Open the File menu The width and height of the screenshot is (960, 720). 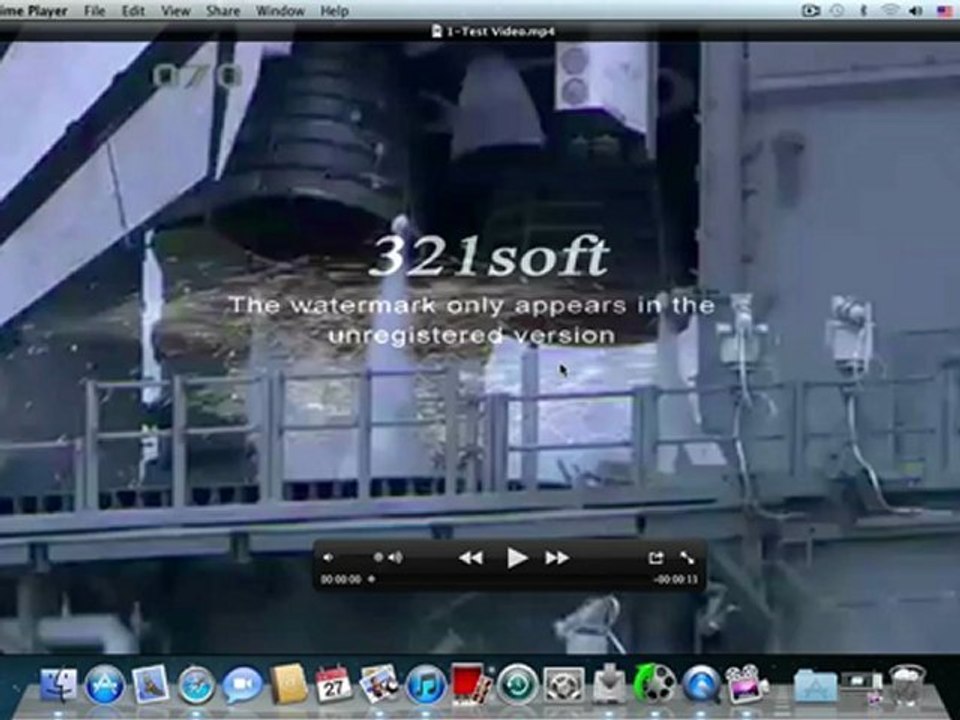[x=94, y=10]
